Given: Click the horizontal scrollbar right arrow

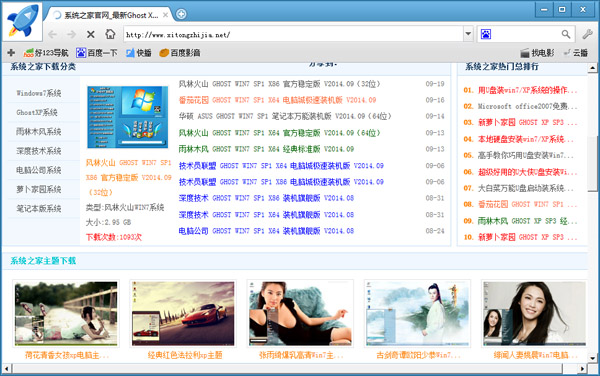Looking at the screenshot, I should pos(582,369).
